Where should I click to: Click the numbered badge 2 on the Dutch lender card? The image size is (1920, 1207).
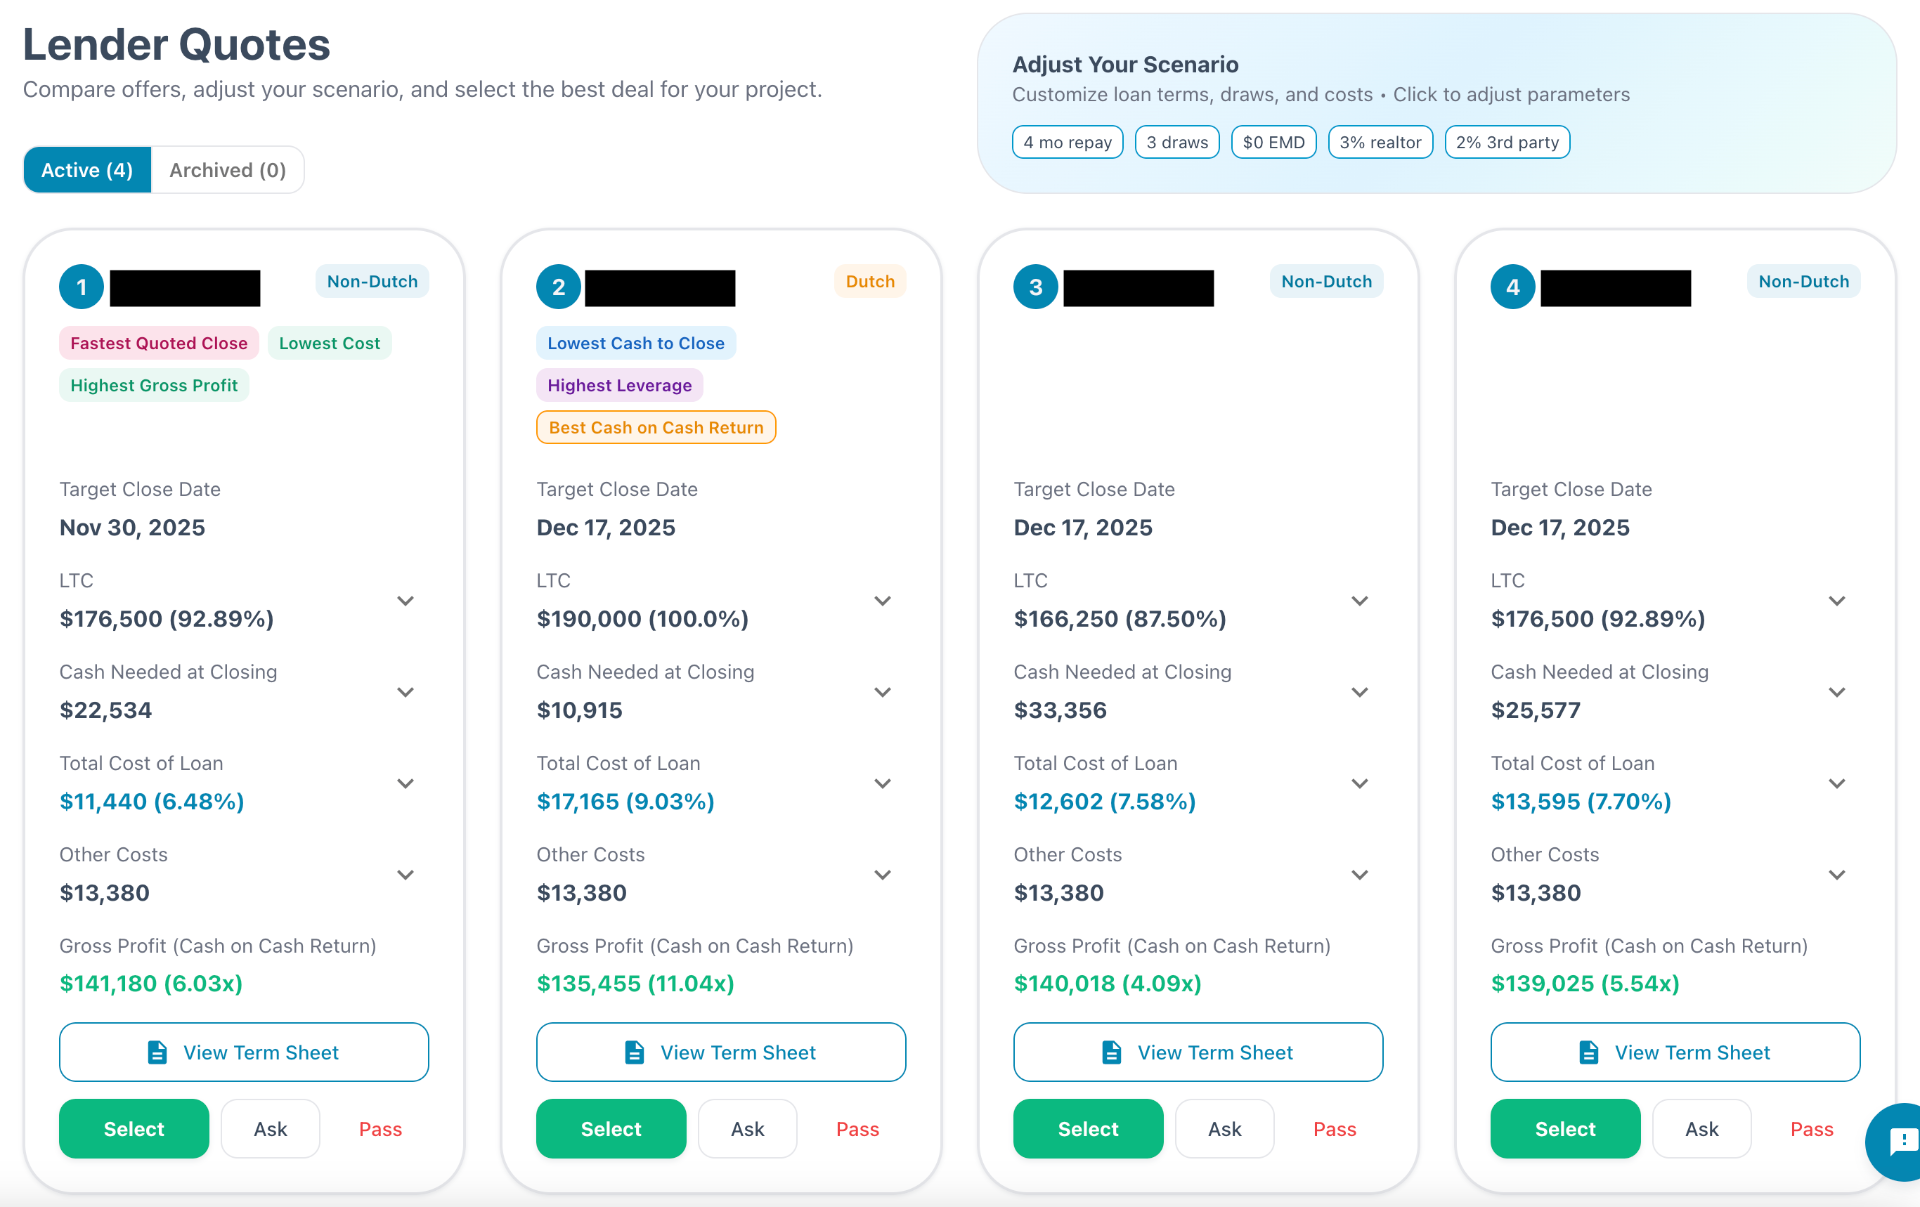[558, 286]
